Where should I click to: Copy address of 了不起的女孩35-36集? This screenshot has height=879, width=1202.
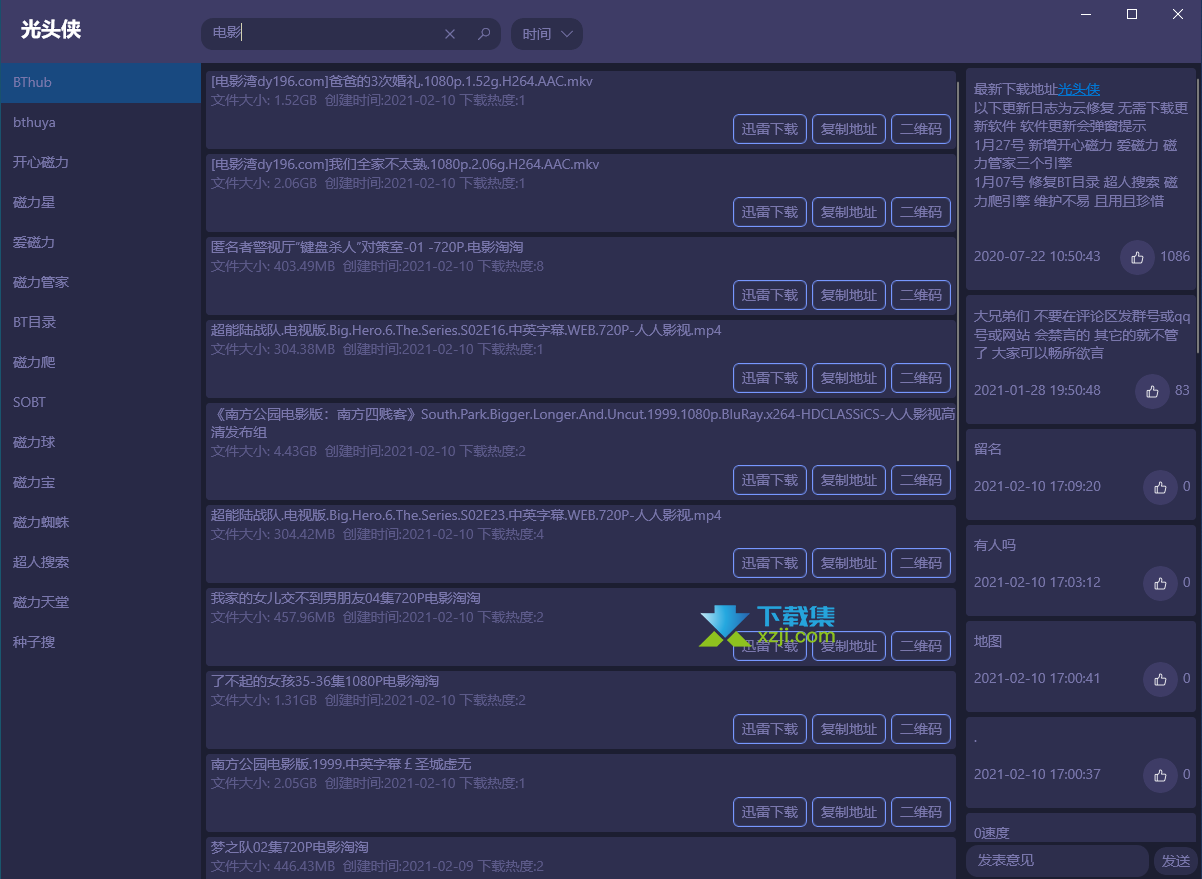tap(849, 729)
